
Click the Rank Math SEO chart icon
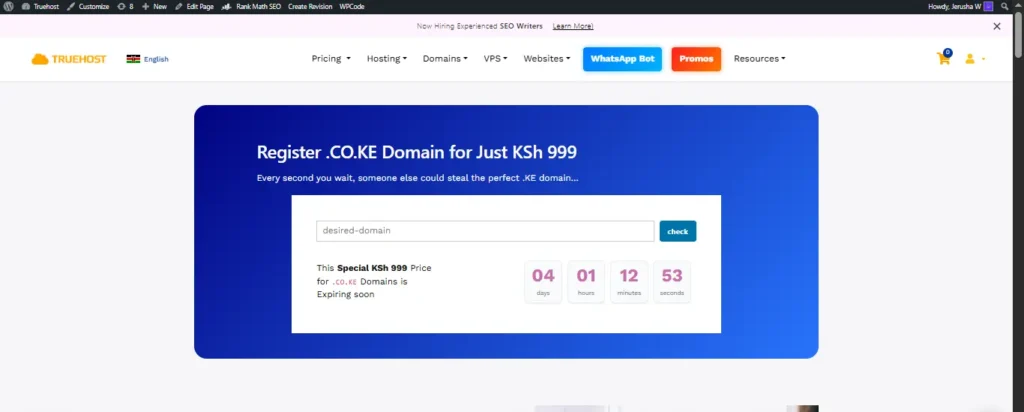[x=228, y=7]
